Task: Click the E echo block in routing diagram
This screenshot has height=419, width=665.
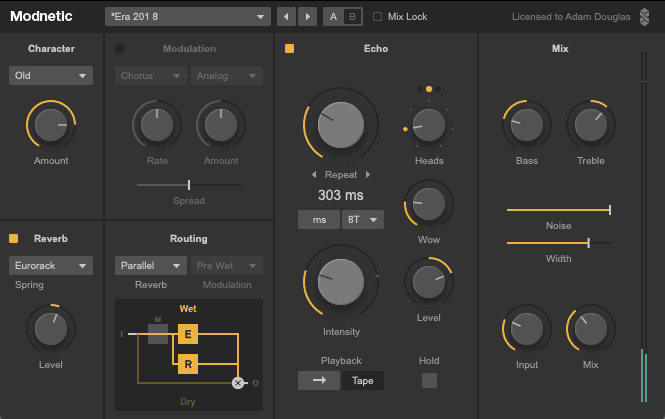Action: tap(188, 334)
